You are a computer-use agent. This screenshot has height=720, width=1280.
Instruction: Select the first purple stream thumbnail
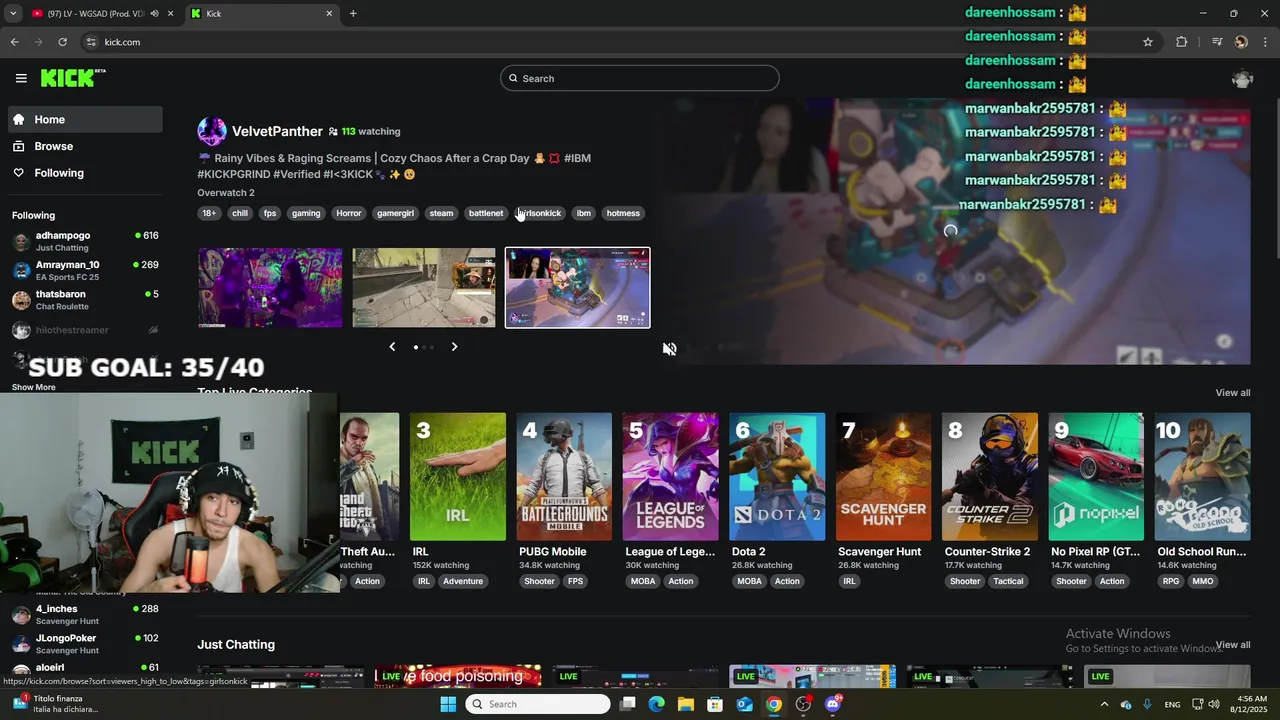(x=270, y=288)
